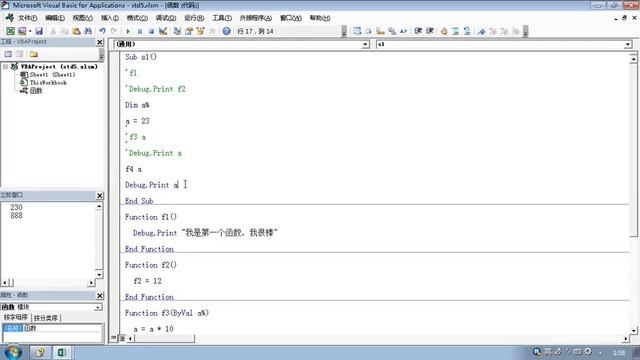Screen dimensions: 640x360
Task: Save the workbook with the floppy icon
Action: 39,31
